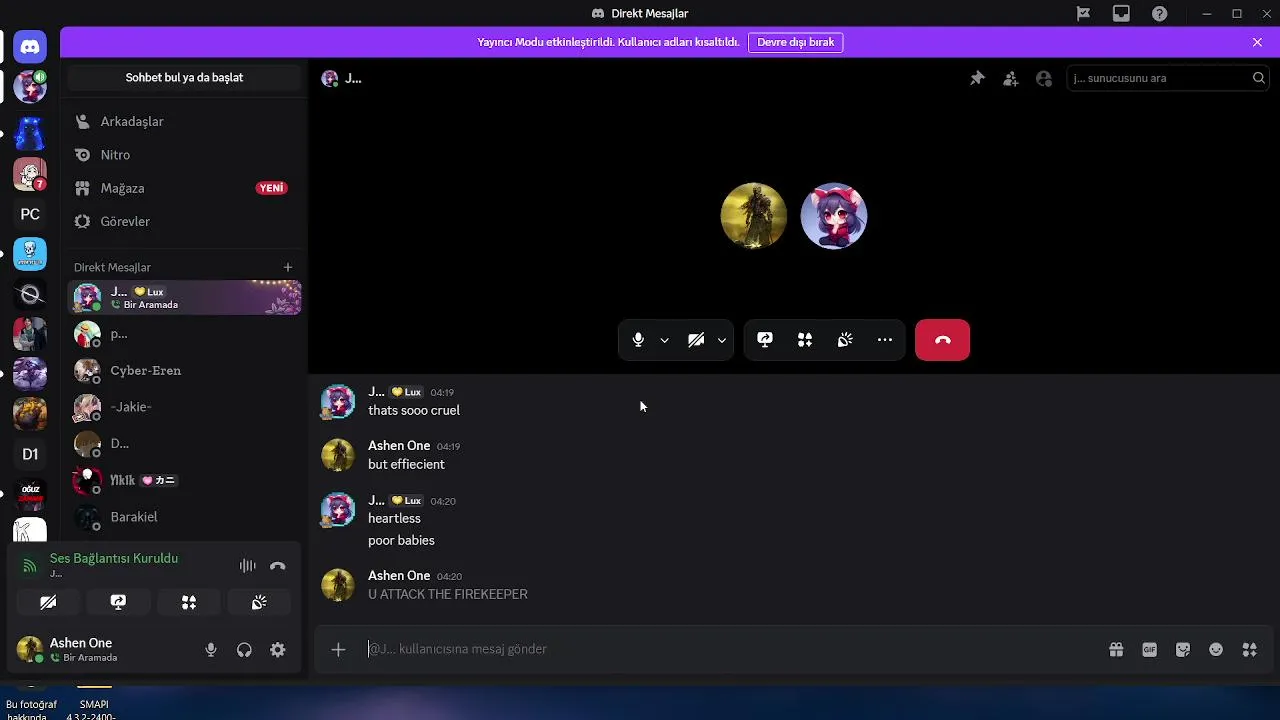The width and height of the screenshot is (1280, 720).
Task: Open server with 7 notifications badge
Action: pyautogui.click(x=30, y=174)
